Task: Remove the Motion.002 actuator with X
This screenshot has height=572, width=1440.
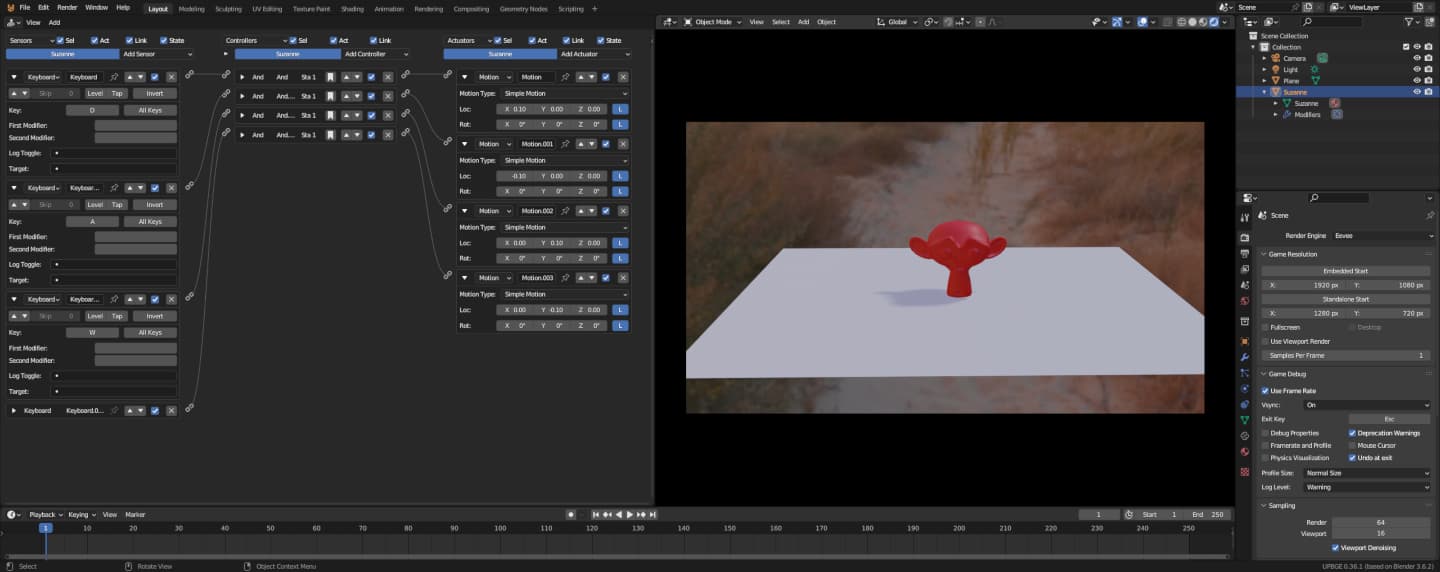Action: pos(623,211)
